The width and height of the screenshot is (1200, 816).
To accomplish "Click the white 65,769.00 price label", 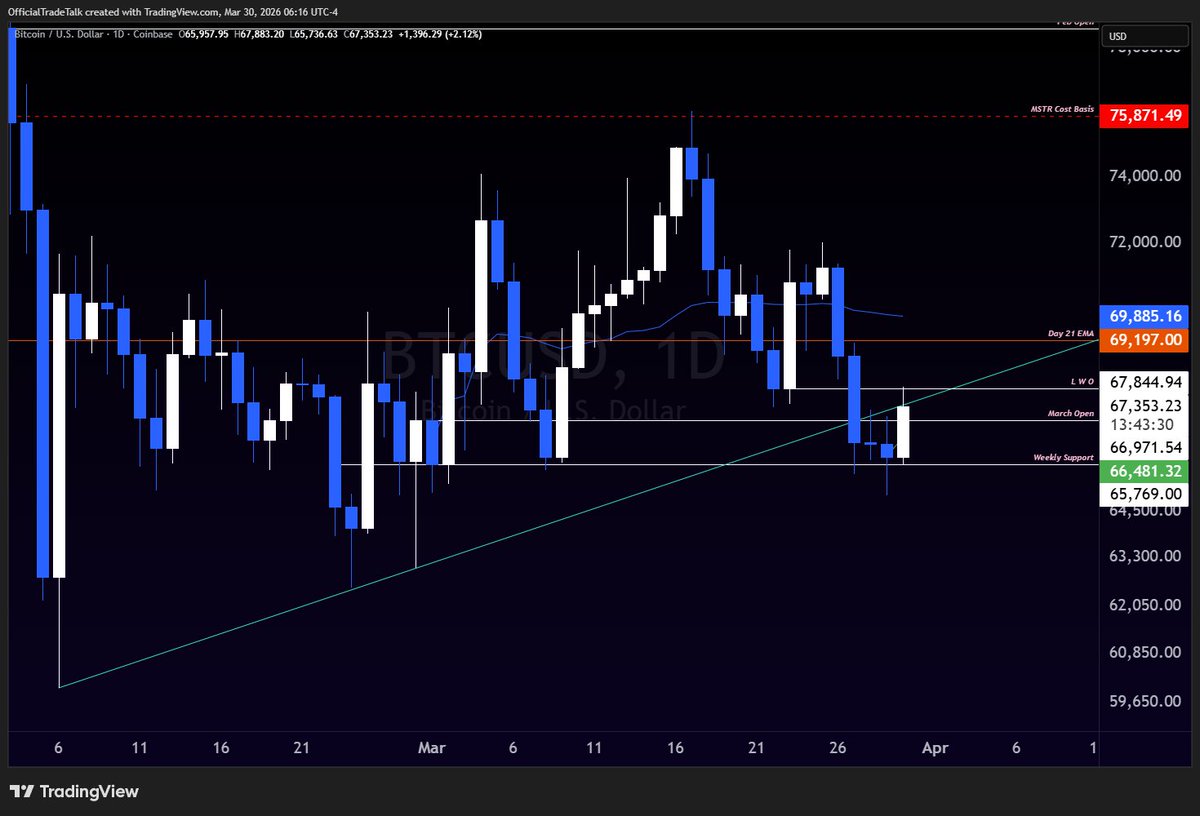I will (1146, 493).
